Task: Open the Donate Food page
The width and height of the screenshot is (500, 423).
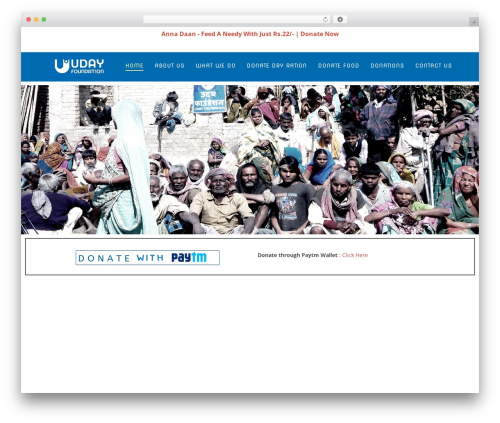Action: tap(338, 66)
